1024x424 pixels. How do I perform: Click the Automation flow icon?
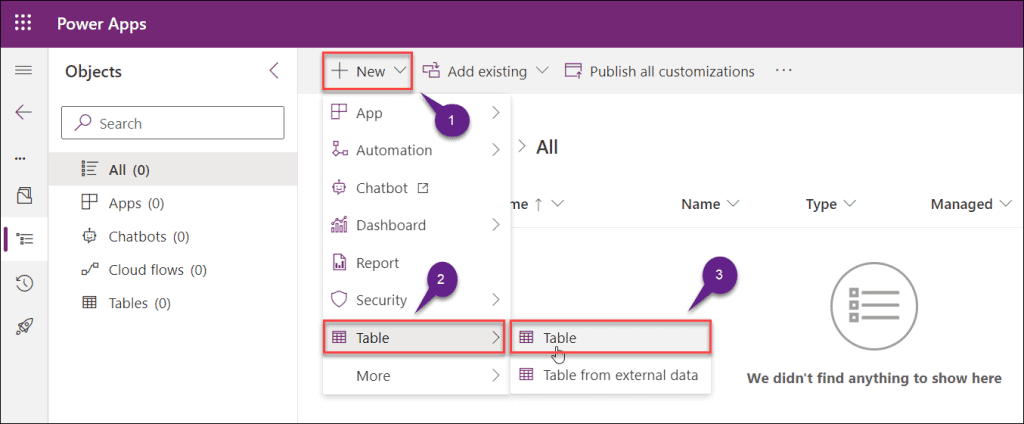click(339, 150)
